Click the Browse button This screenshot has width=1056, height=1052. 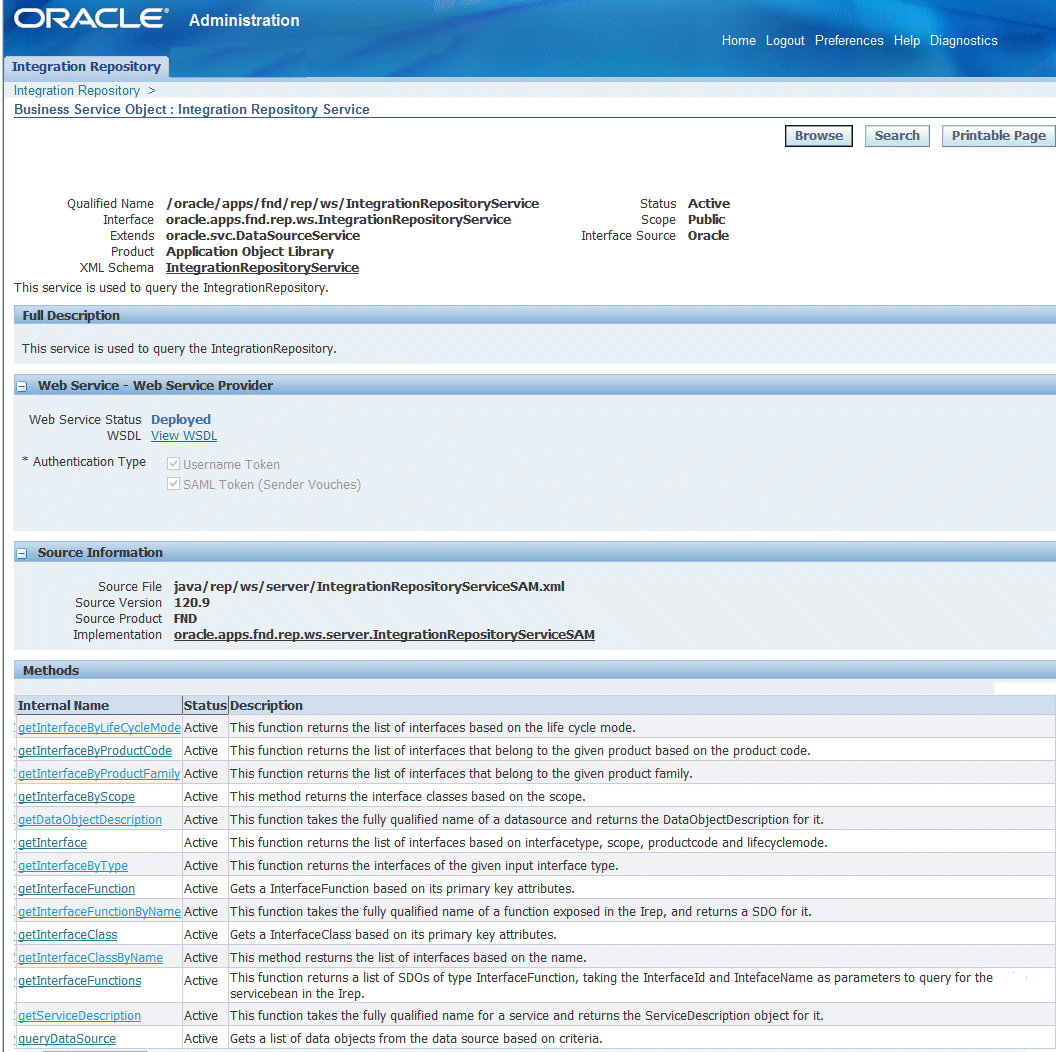818,135
